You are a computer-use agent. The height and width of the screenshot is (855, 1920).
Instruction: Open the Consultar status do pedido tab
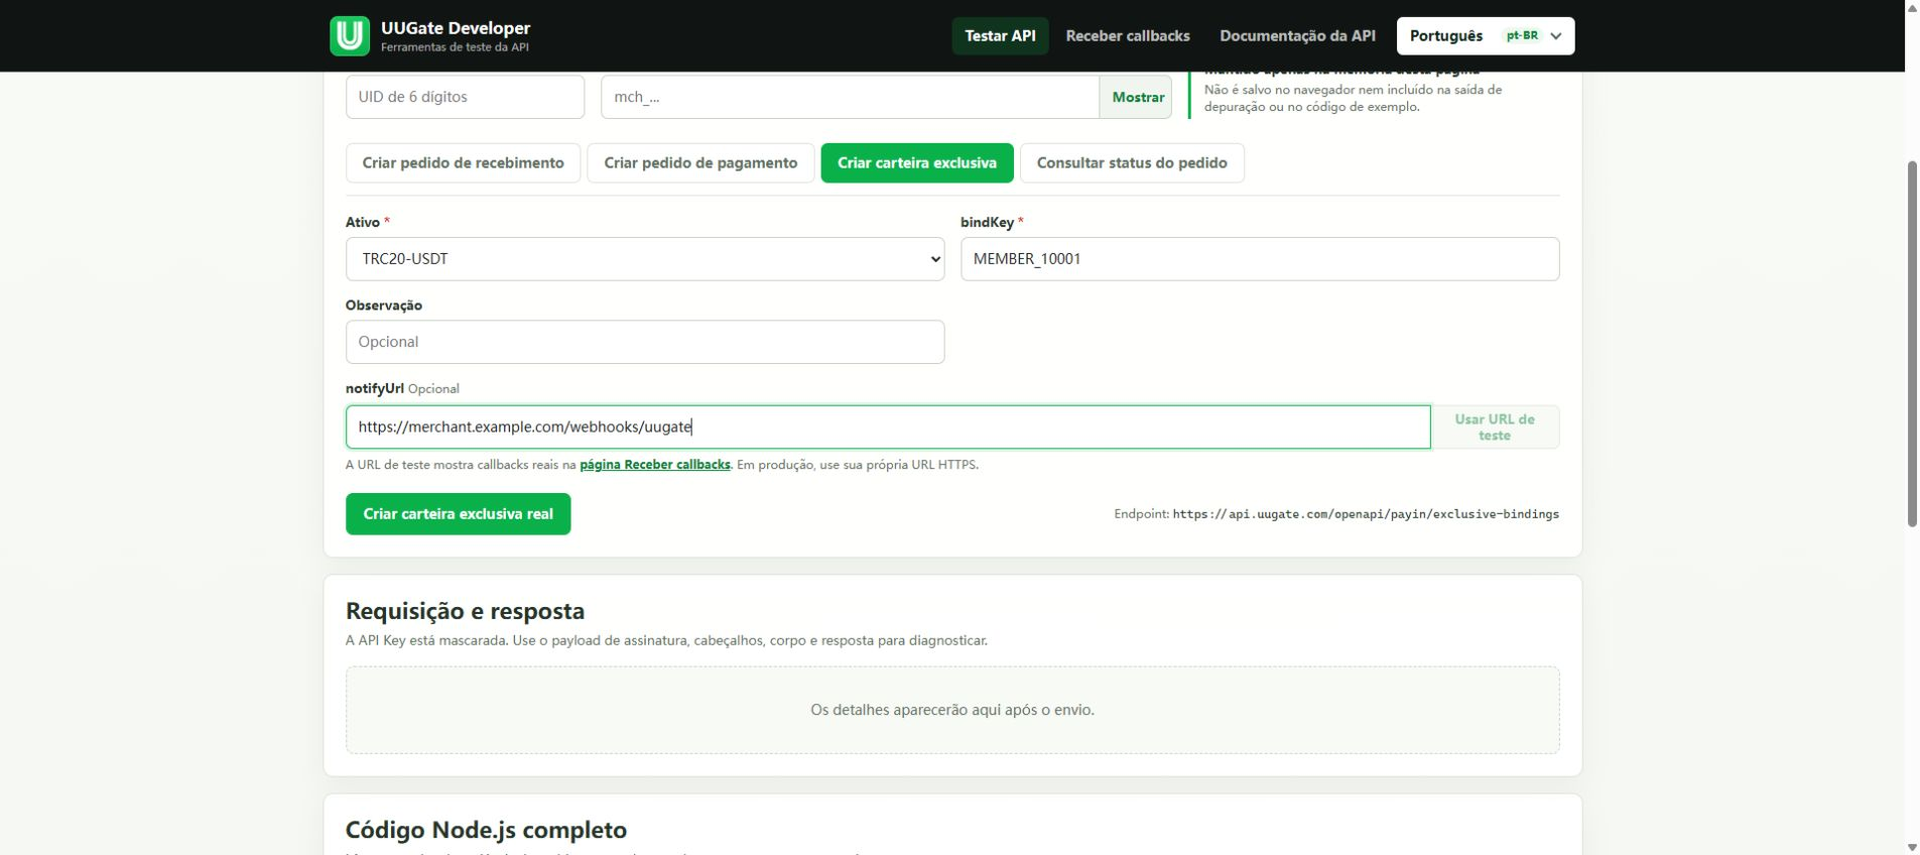[x=1132, y=163]
